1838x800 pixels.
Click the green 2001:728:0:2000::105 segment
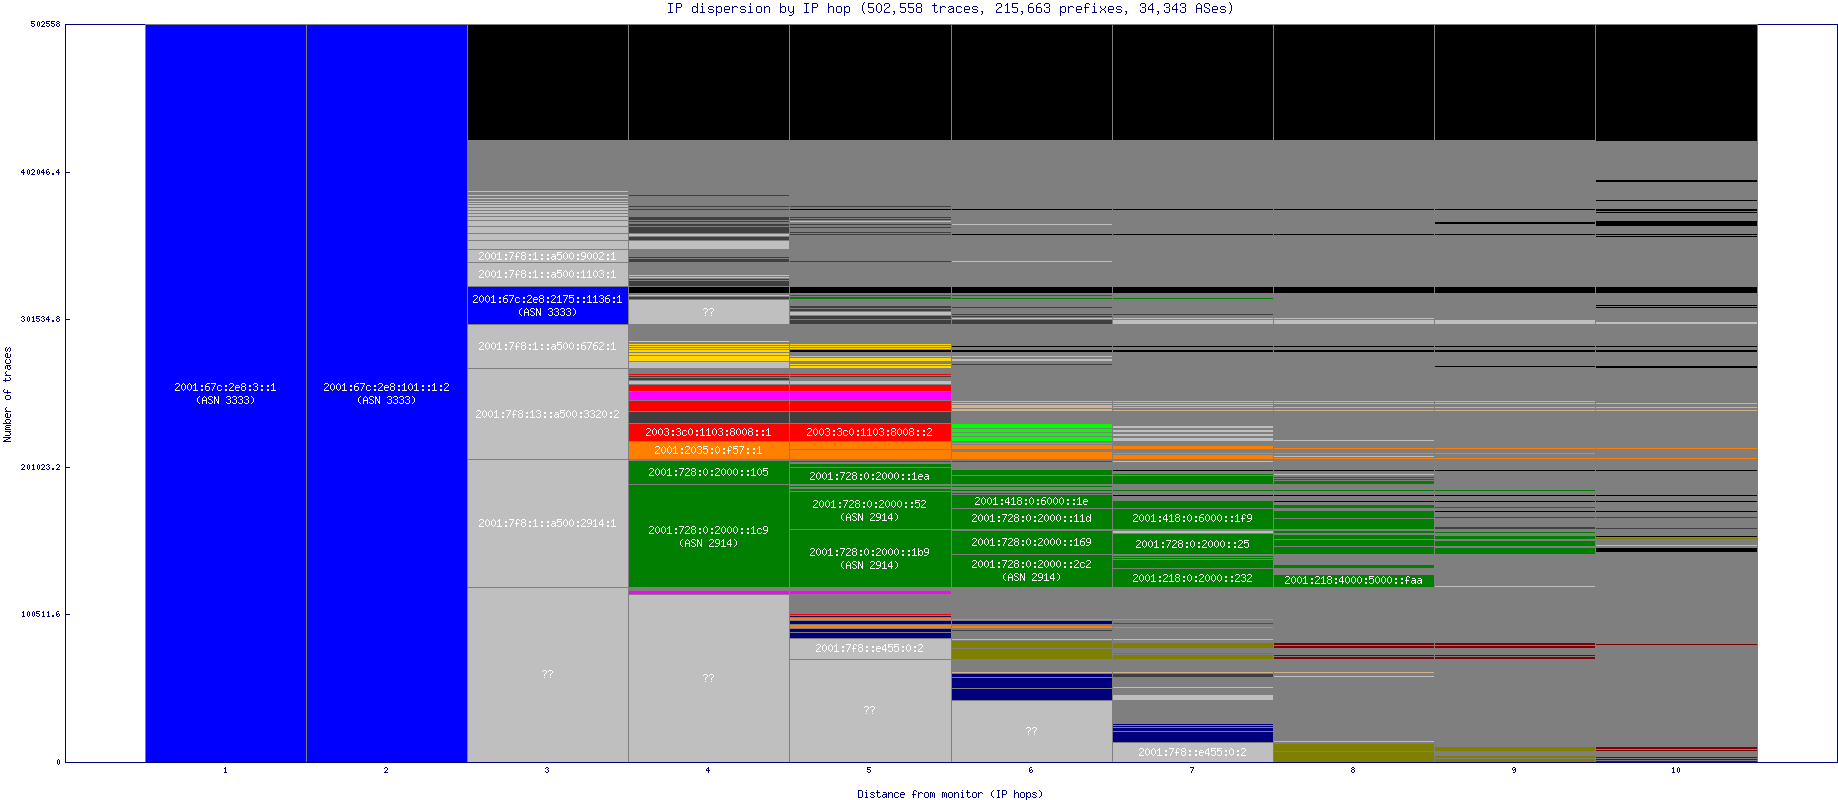pyautogui.click(x=708, y=472)
